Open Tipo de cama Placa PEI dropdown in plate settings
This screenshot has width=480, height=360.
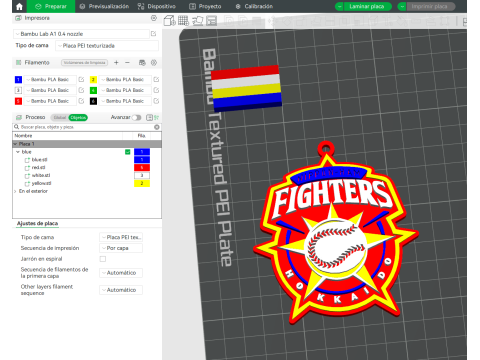pyautogui.click(x=121, y=237)
